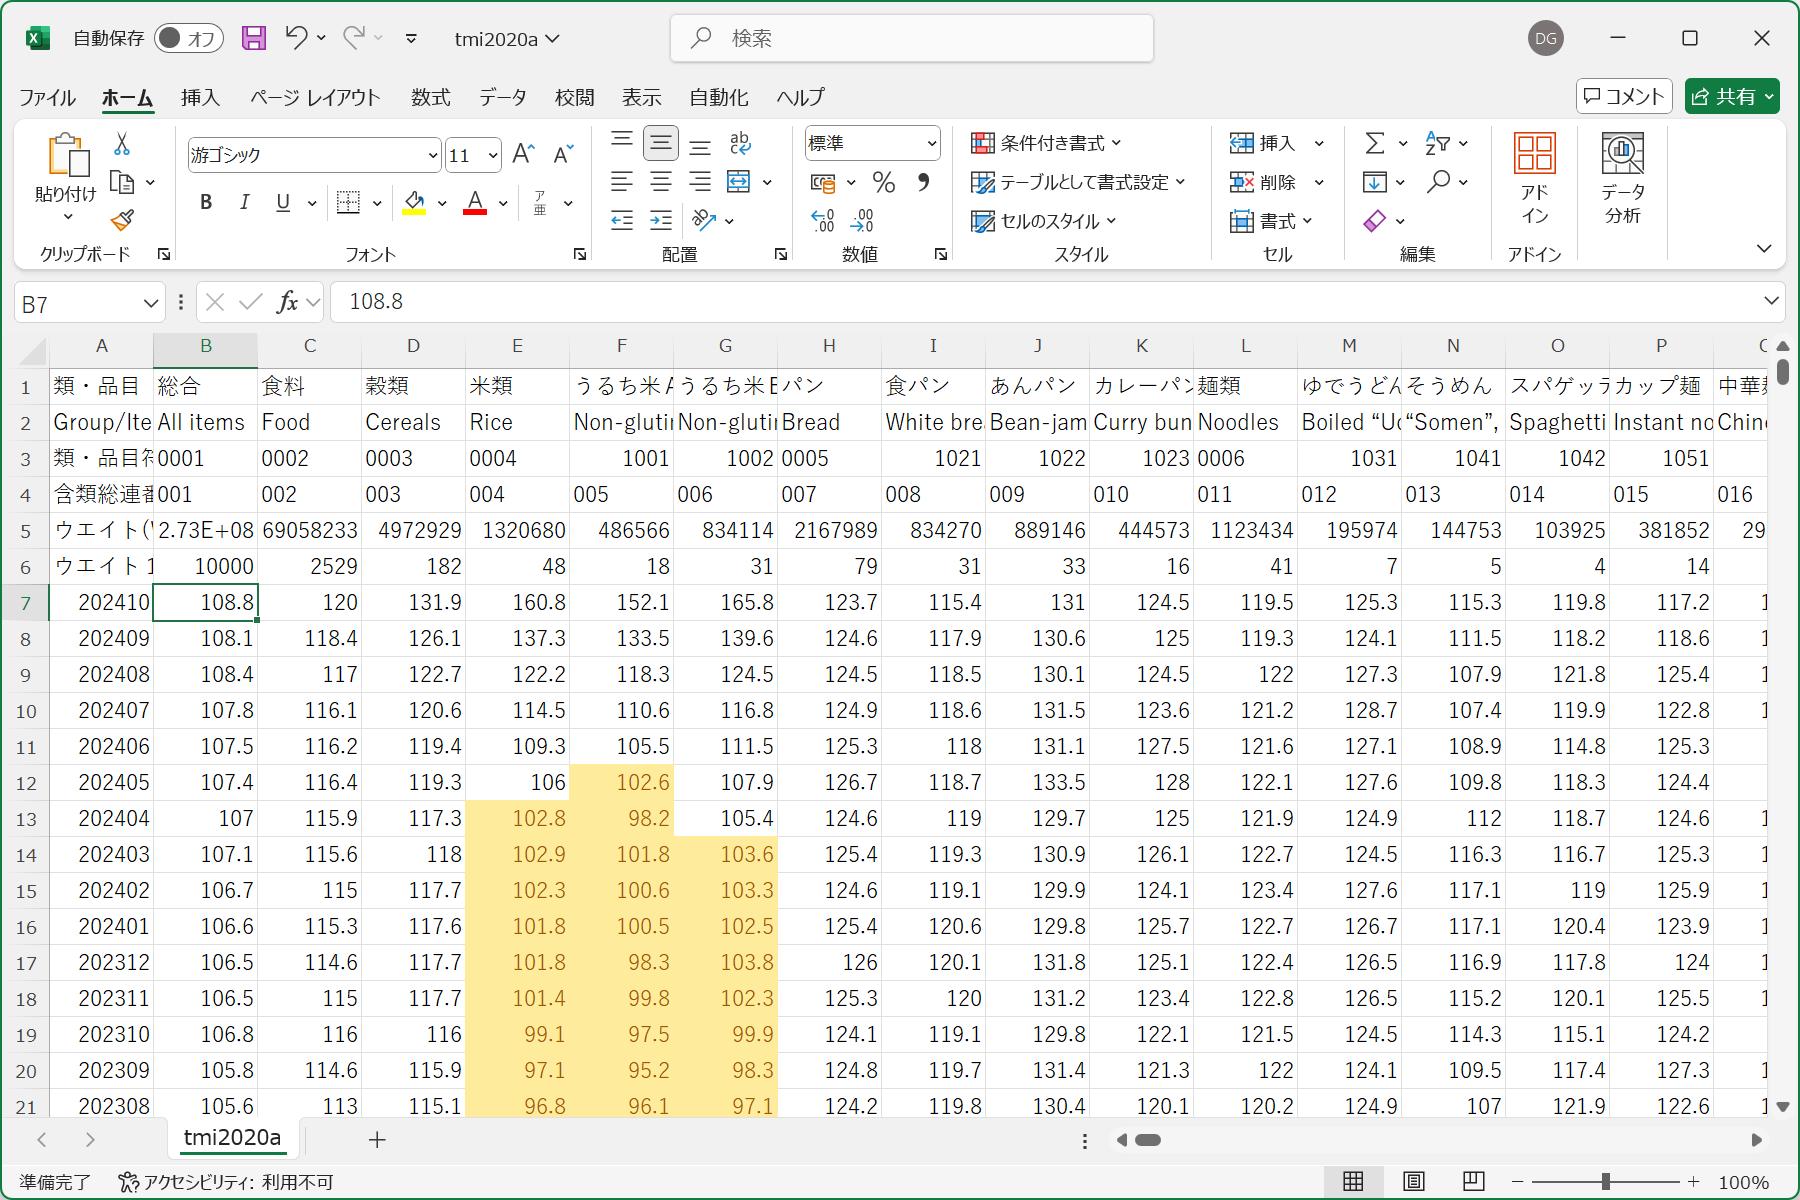Viewport: 1800px width, 1200px height.
Task: Click the Save icon in title bar
Action: [254, 38]
